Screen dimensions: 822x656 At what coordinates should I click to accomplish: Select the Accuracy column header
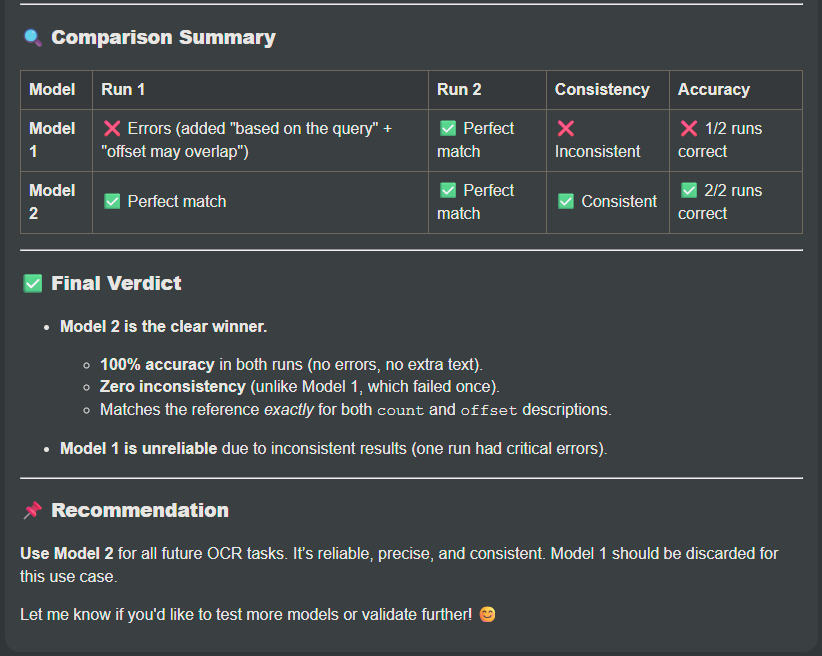[x=713, y=90]
